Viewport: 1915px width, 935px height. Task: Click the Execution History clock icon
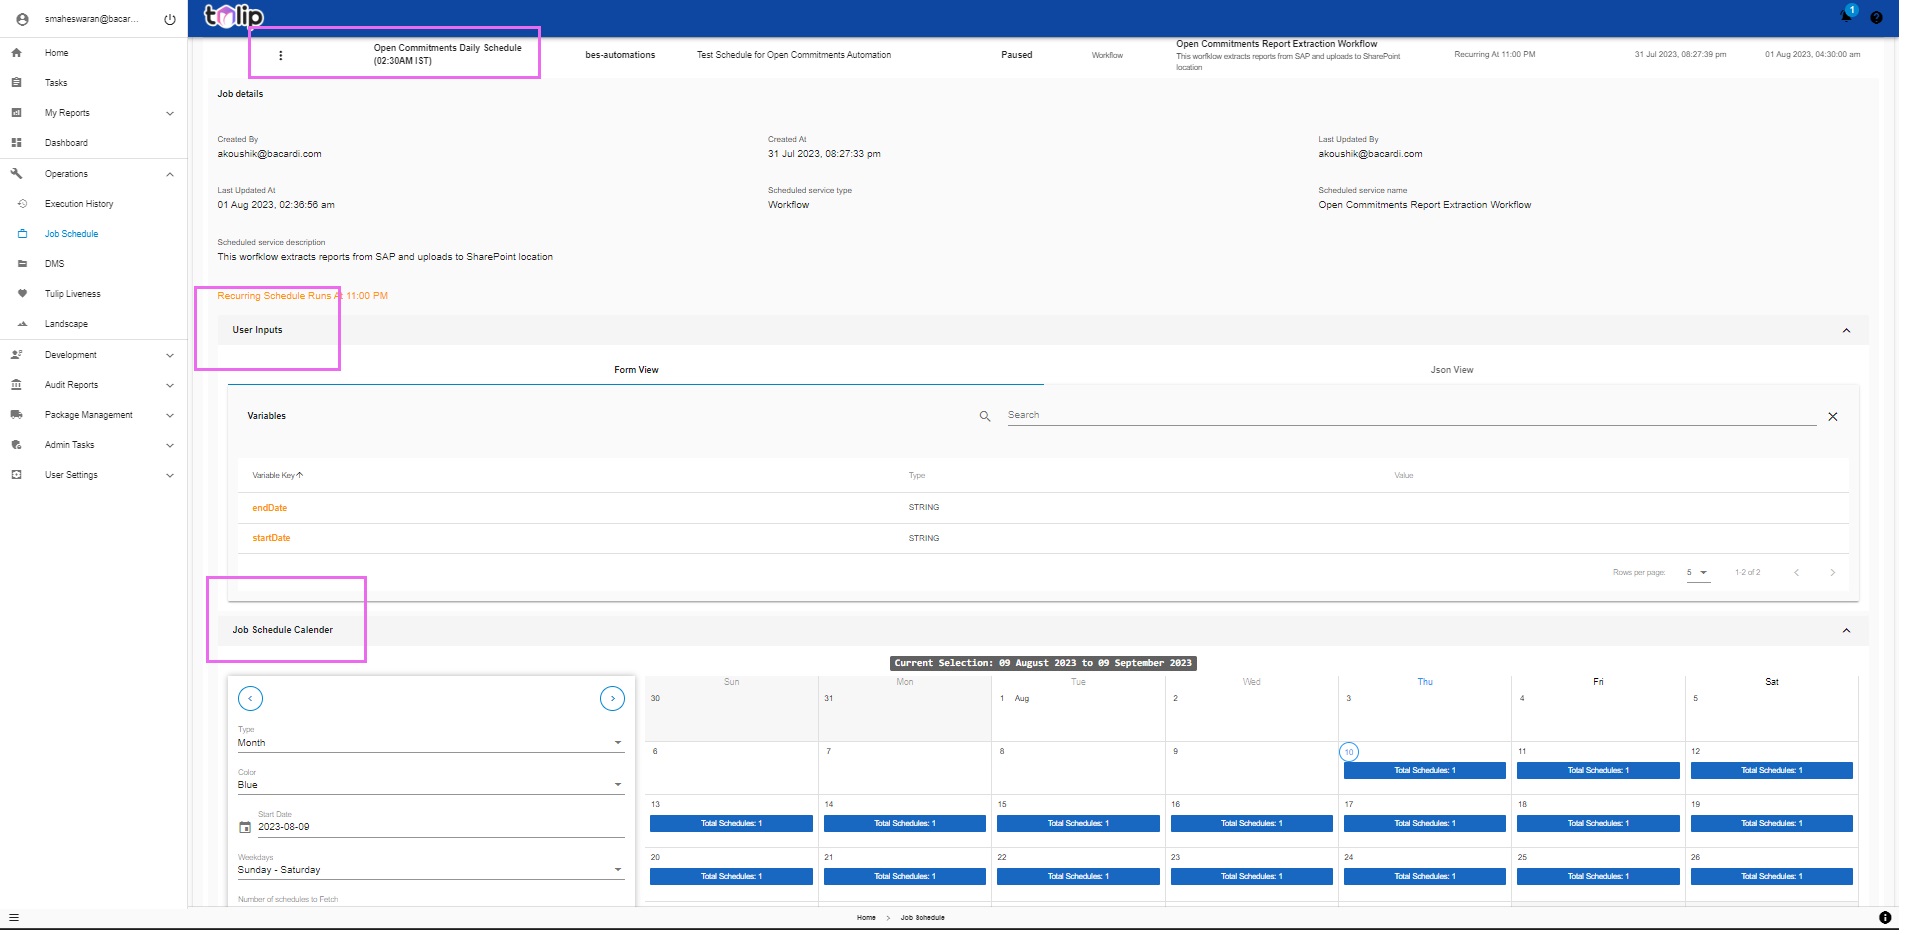point(22,204)
